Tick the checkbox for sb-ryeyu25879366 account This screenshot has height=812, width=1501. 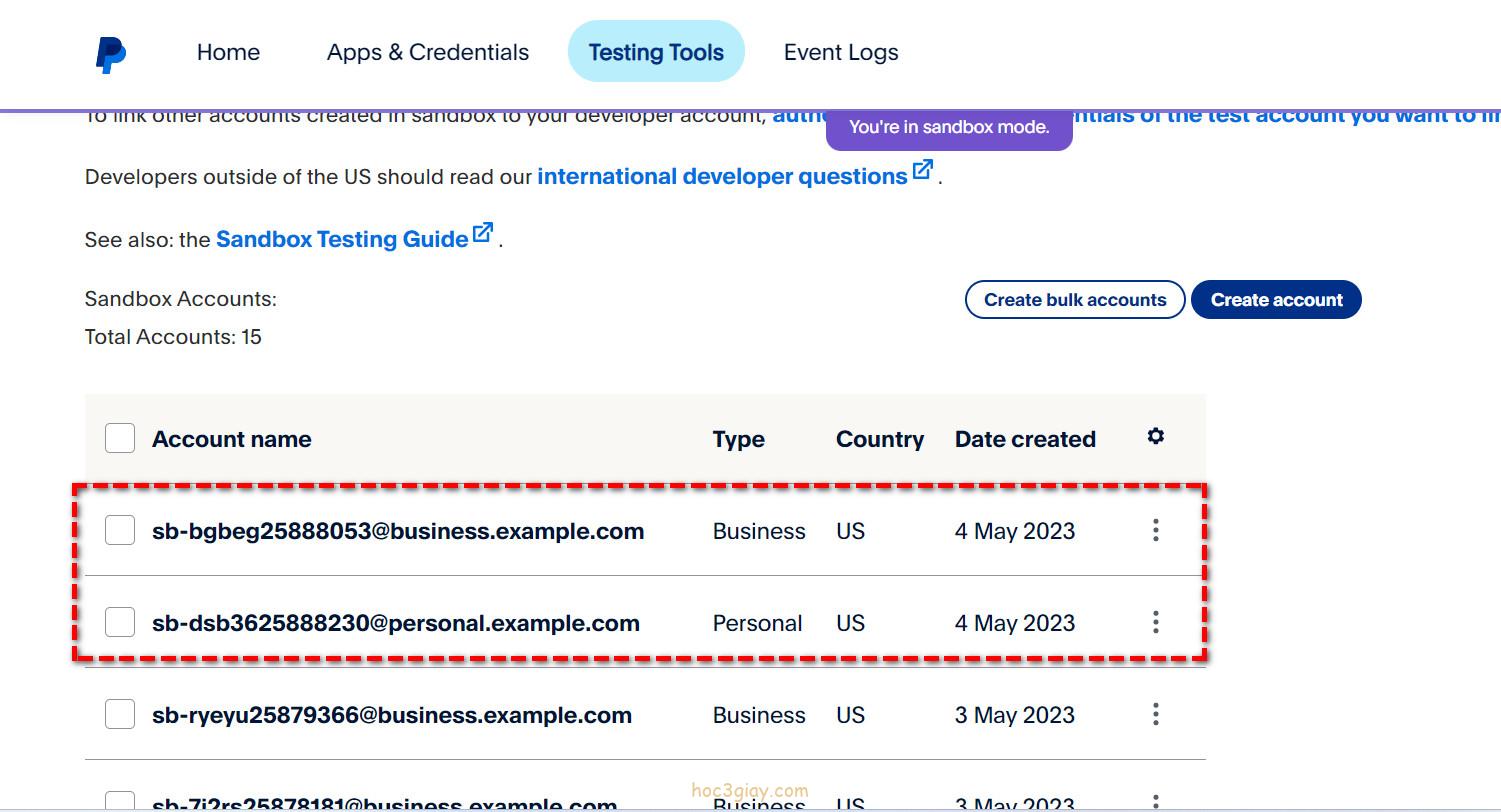coord(120,714)
